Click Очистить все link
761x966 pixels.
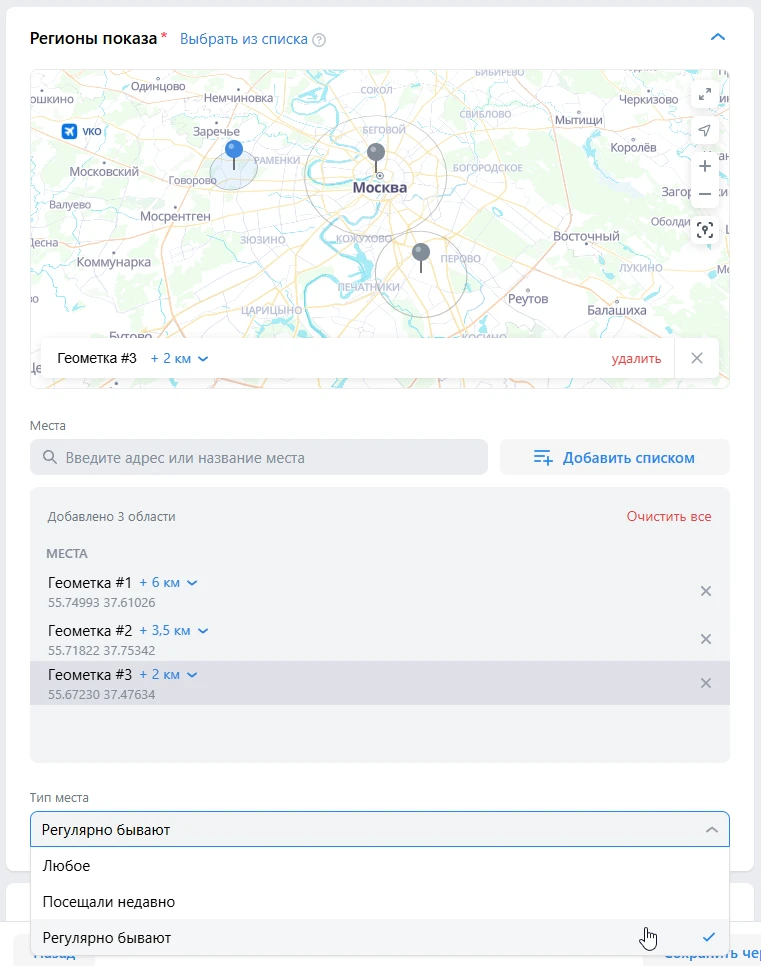tap(669, 517)
